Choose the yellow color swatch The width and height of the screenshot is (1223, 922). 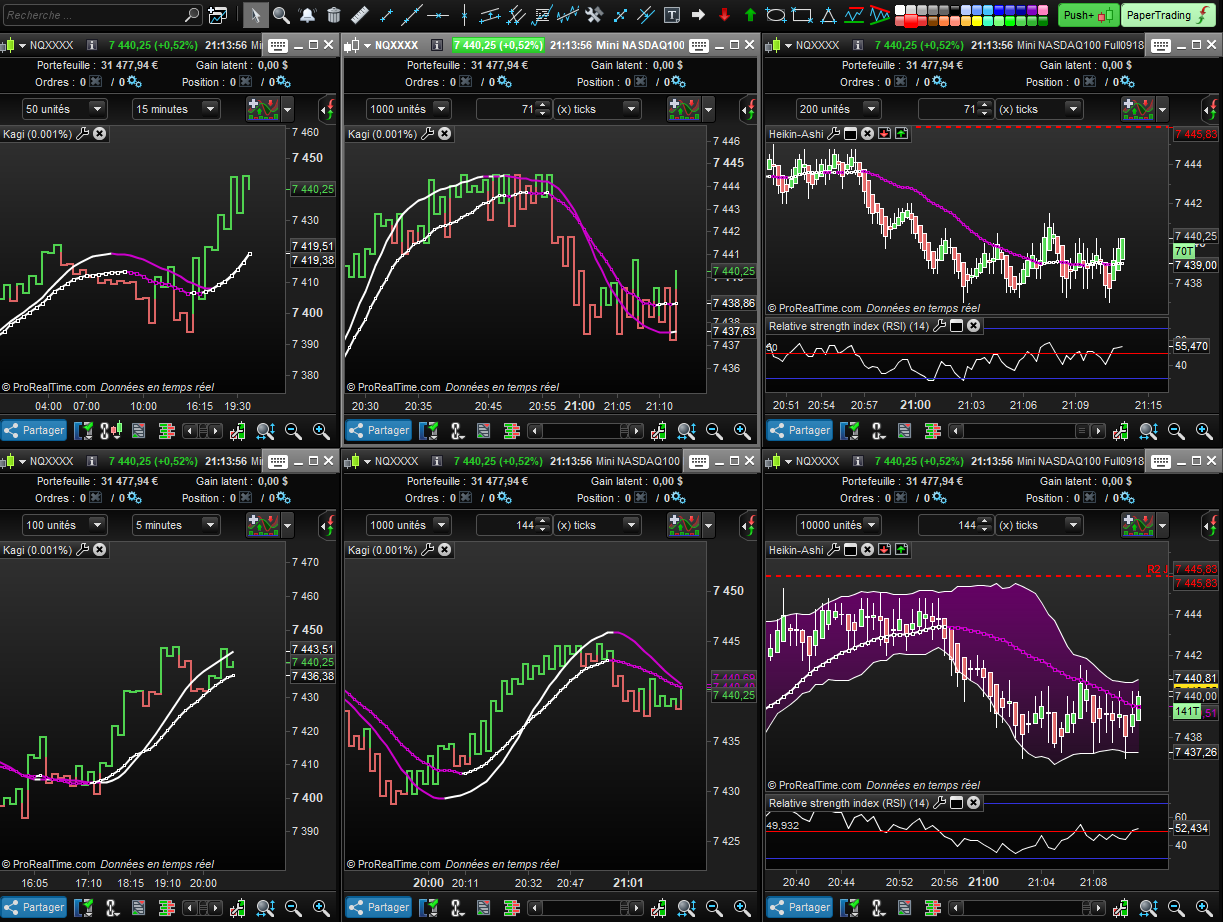coord(977,21)
